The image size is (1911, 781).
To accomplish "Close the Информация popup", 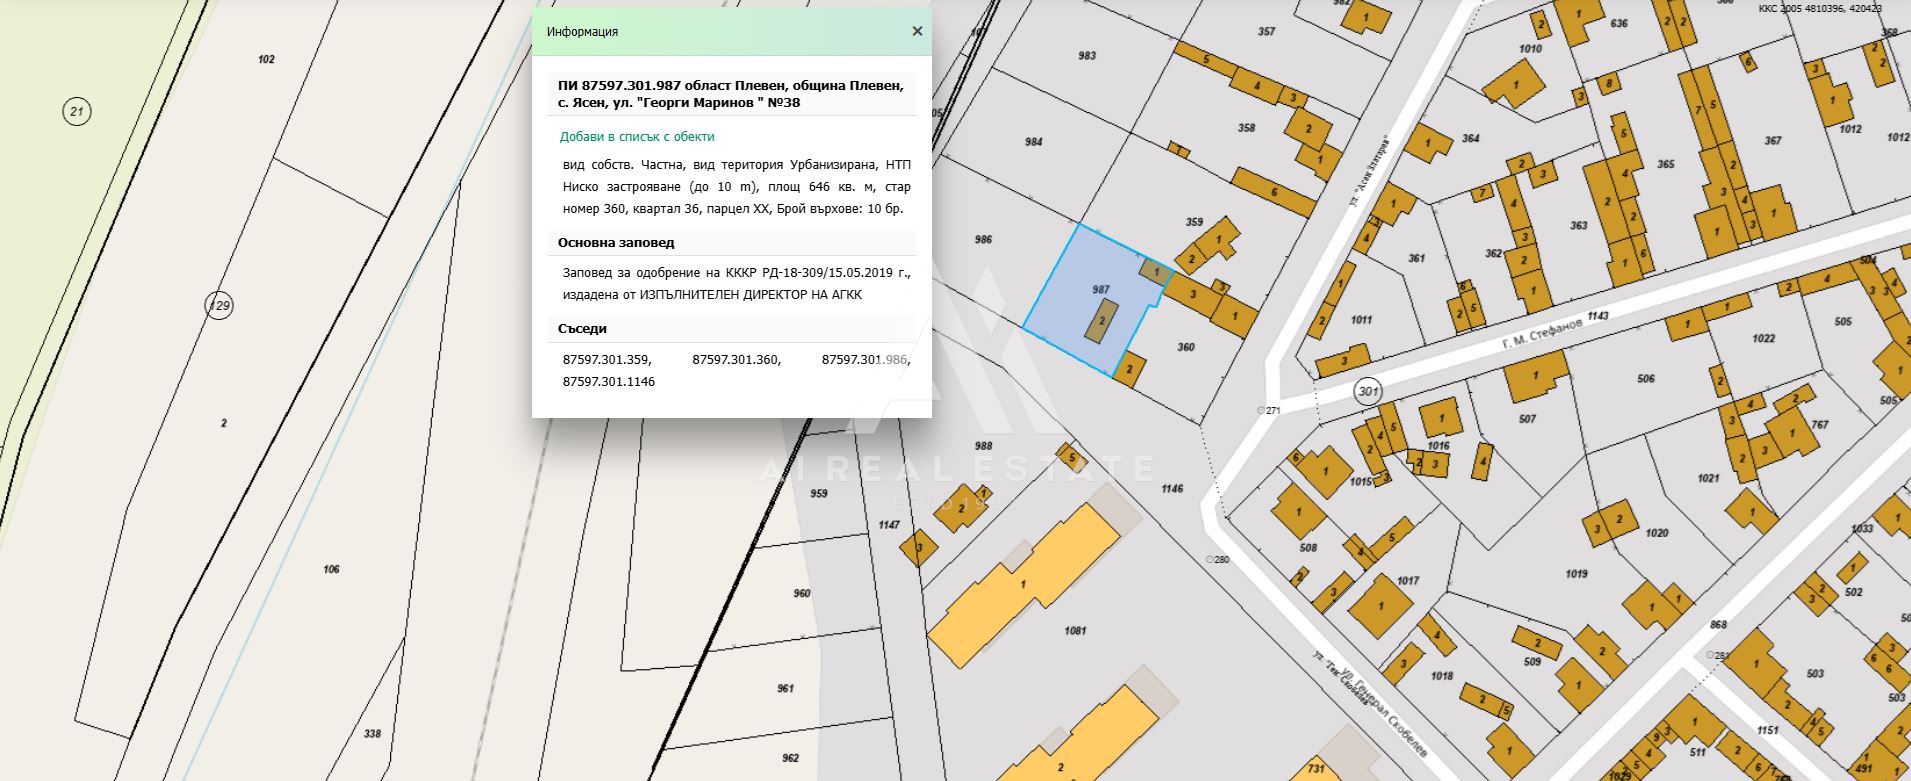I will [x=917, y=31].
